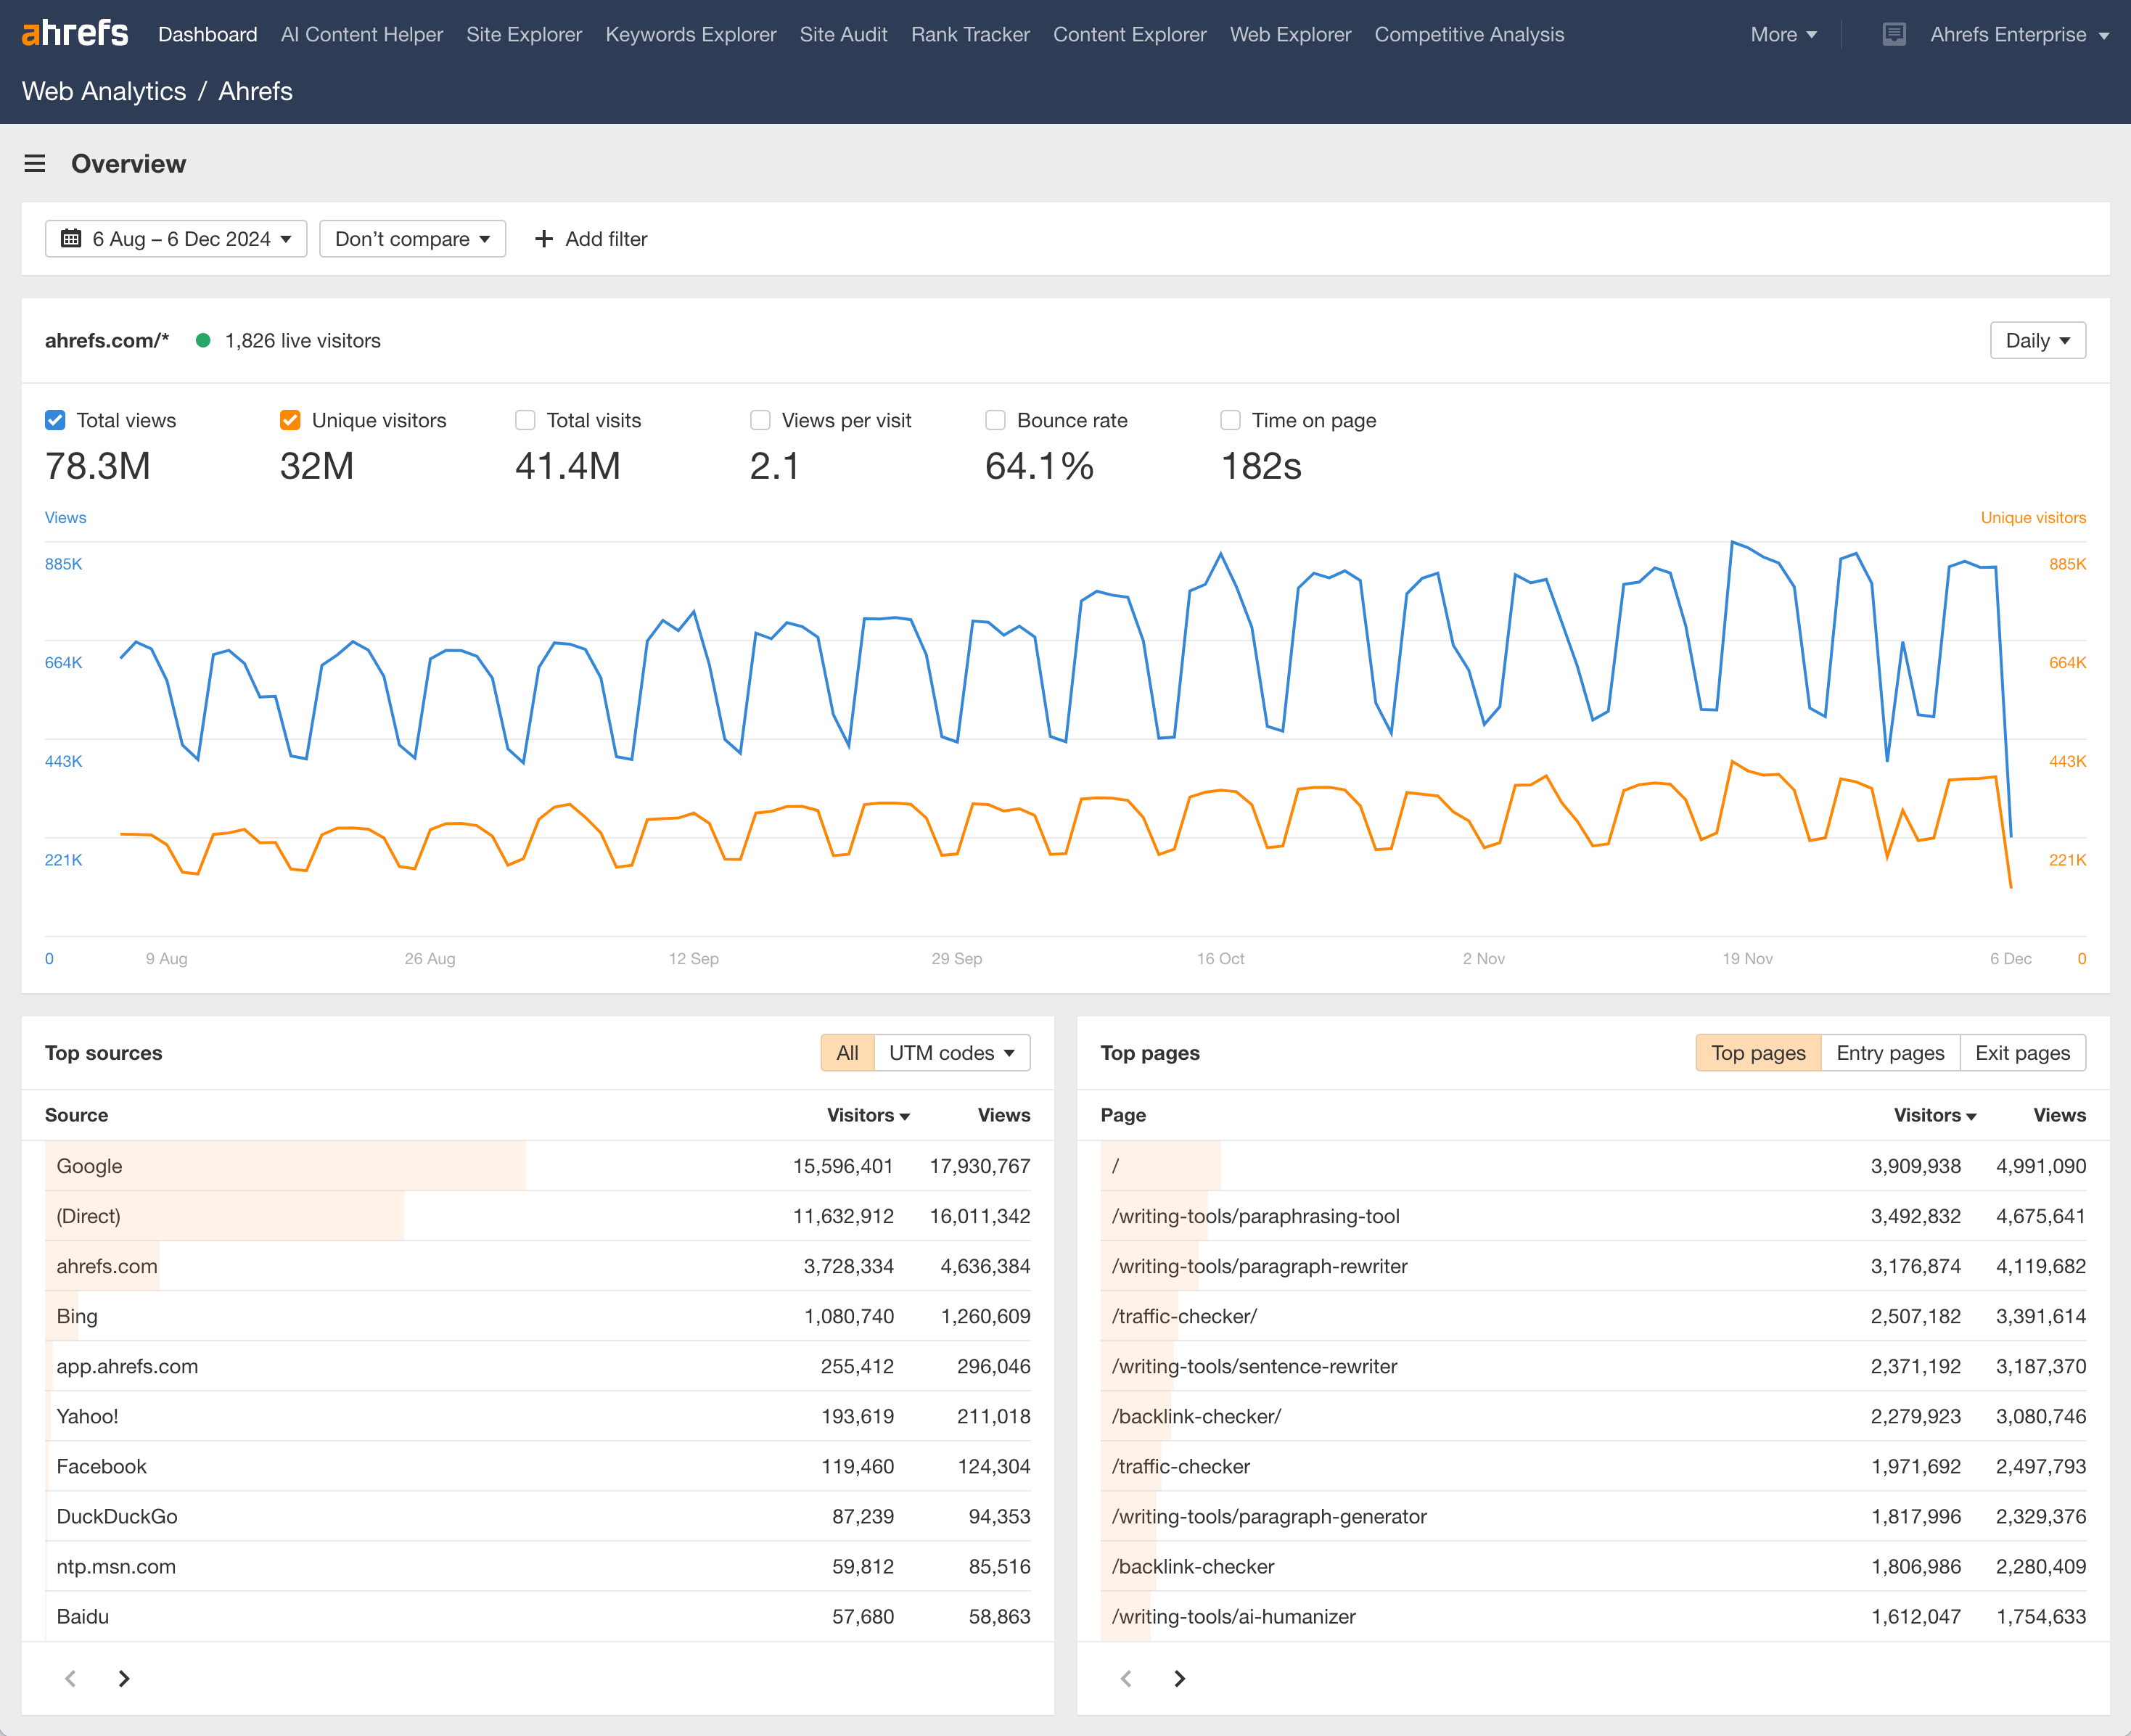Open Site Audit in navigation

coord(843,34)
